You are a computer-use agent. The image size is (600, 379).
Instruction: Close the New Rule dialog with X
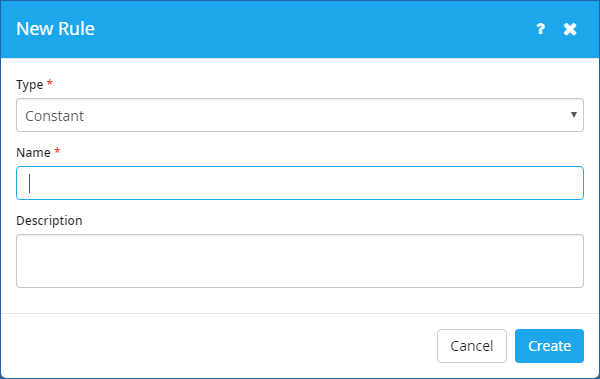tap(570, 29)
